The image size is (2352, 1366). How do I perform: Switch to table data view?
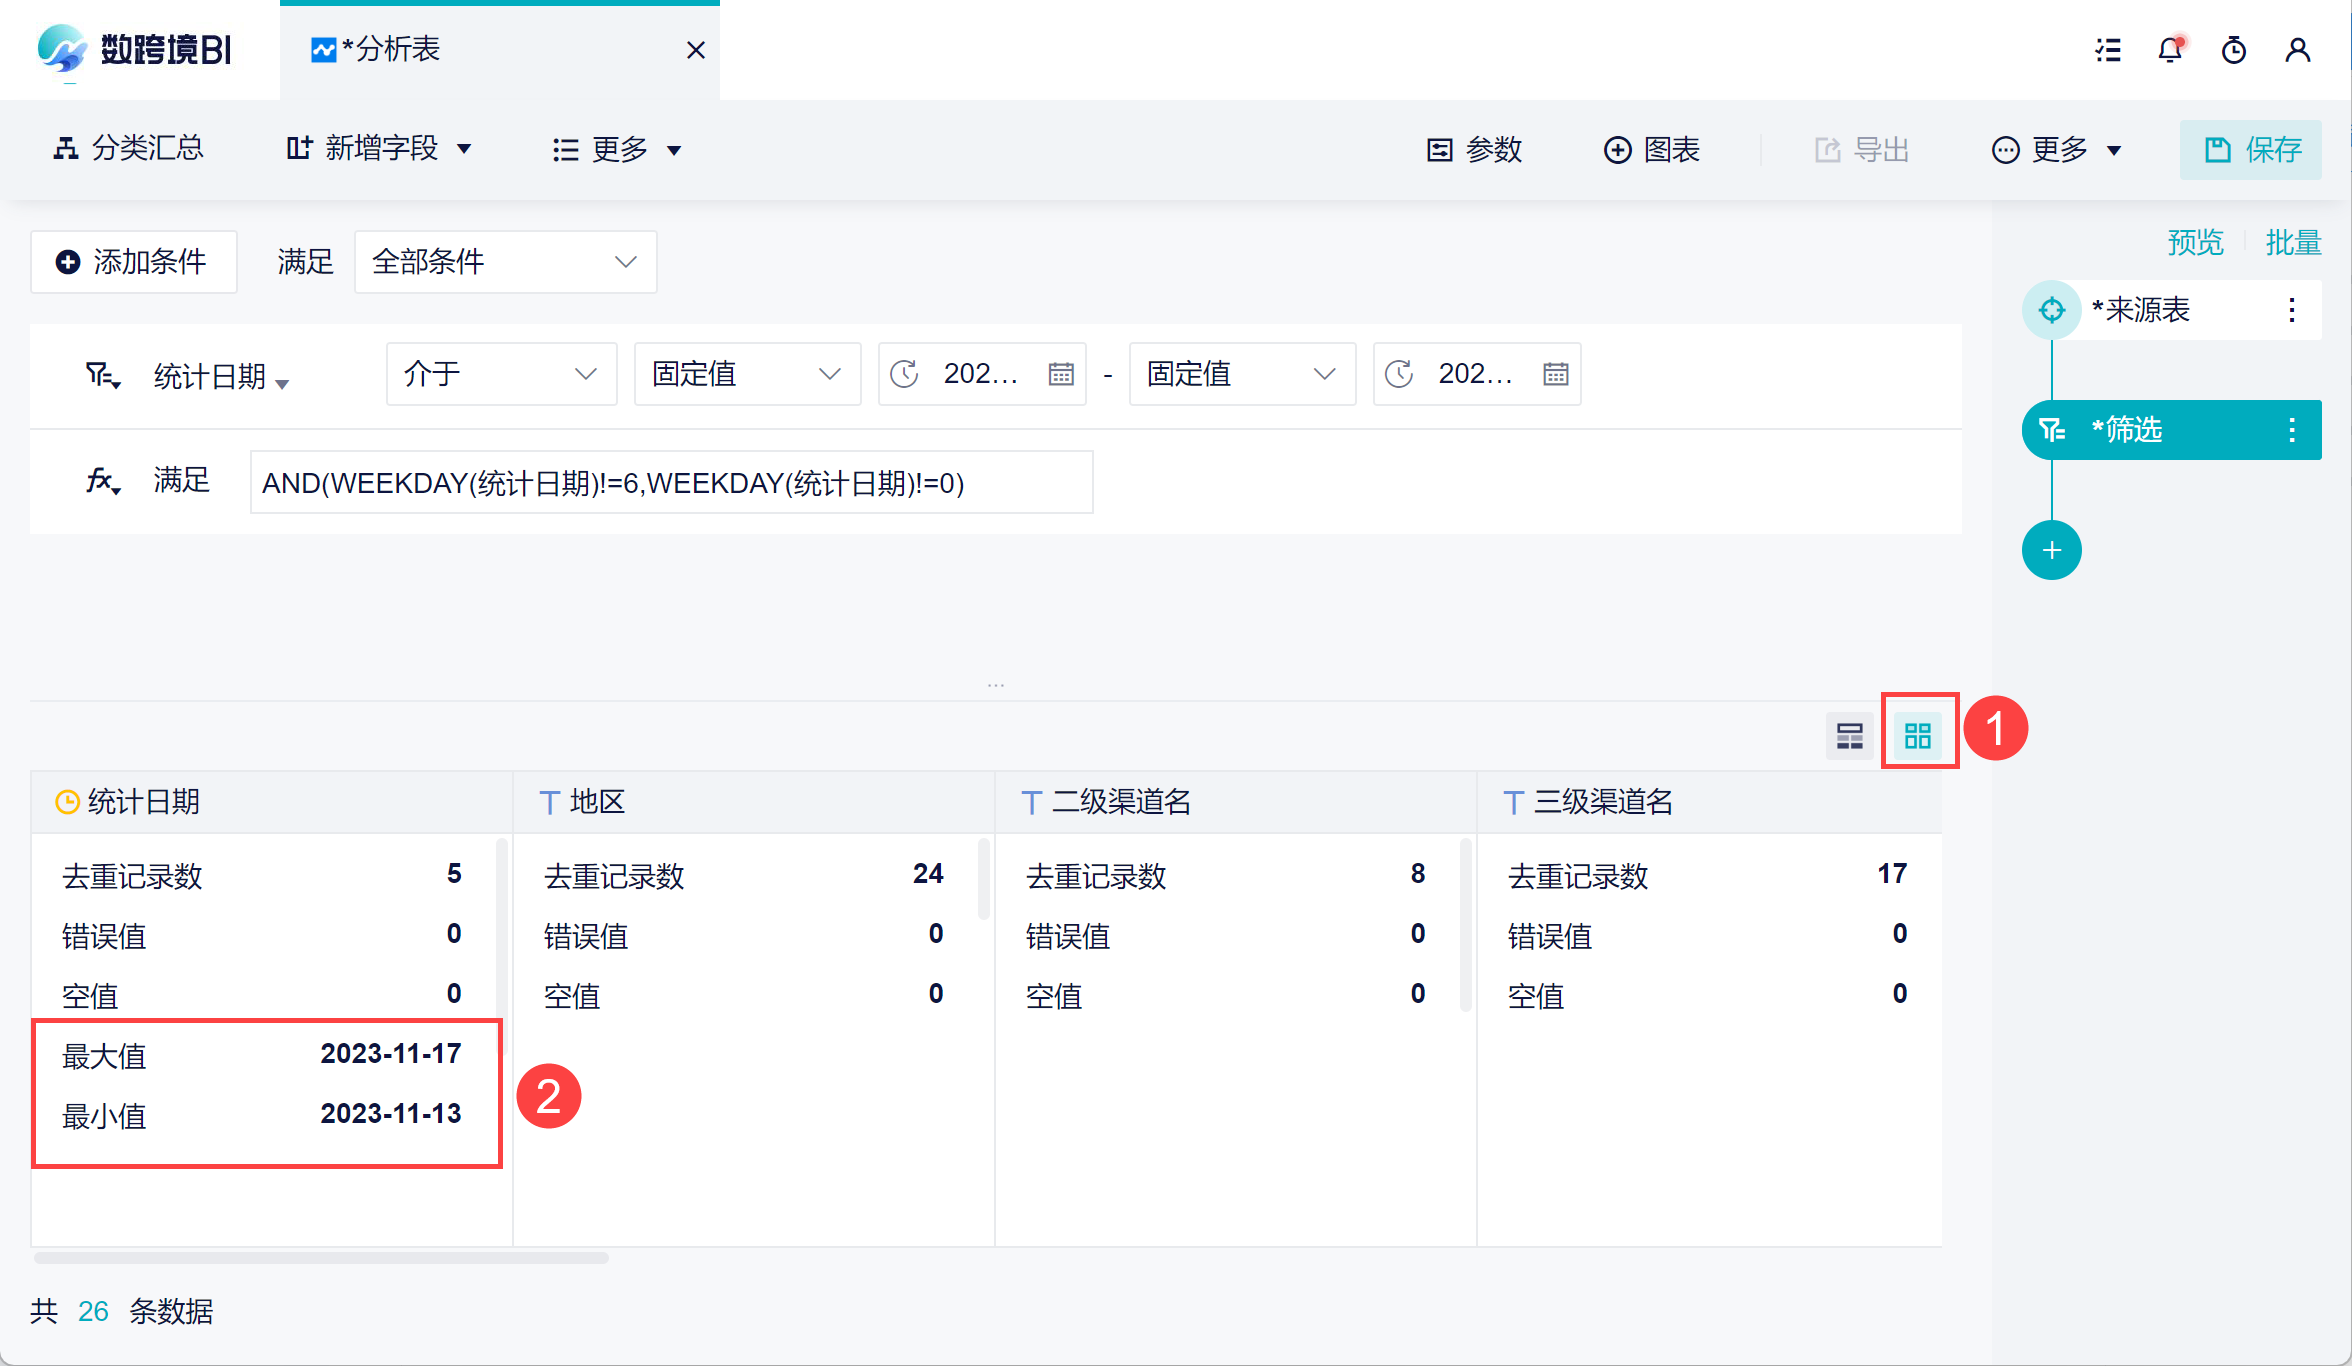pos(1849,737)
